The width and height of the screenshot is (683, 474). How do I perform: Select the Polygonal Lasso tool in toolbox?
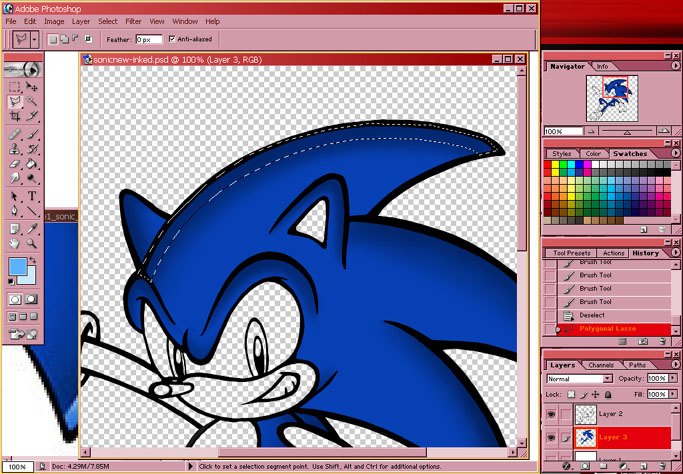tap(15, 102)
